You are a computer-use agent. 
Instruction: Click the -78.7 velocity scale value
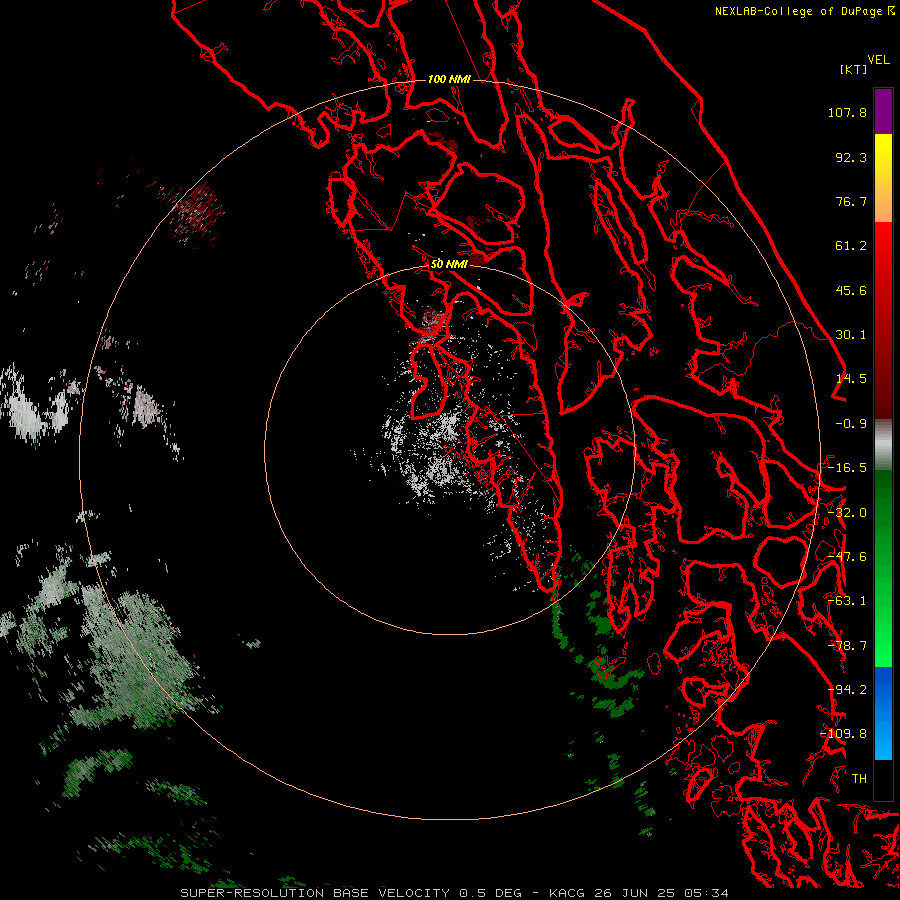[847, 646]
